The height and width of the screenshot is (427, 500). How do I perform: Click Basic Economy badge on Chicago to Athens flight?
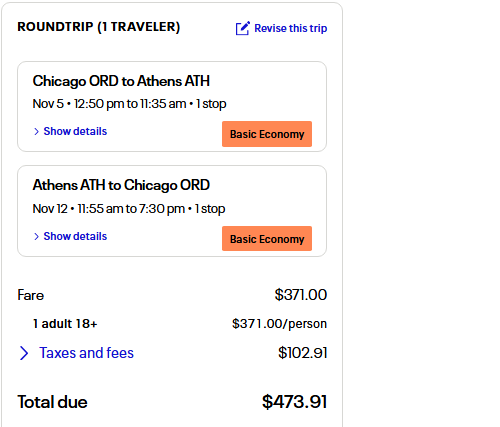pyautogui.click(x=267, y=134)
